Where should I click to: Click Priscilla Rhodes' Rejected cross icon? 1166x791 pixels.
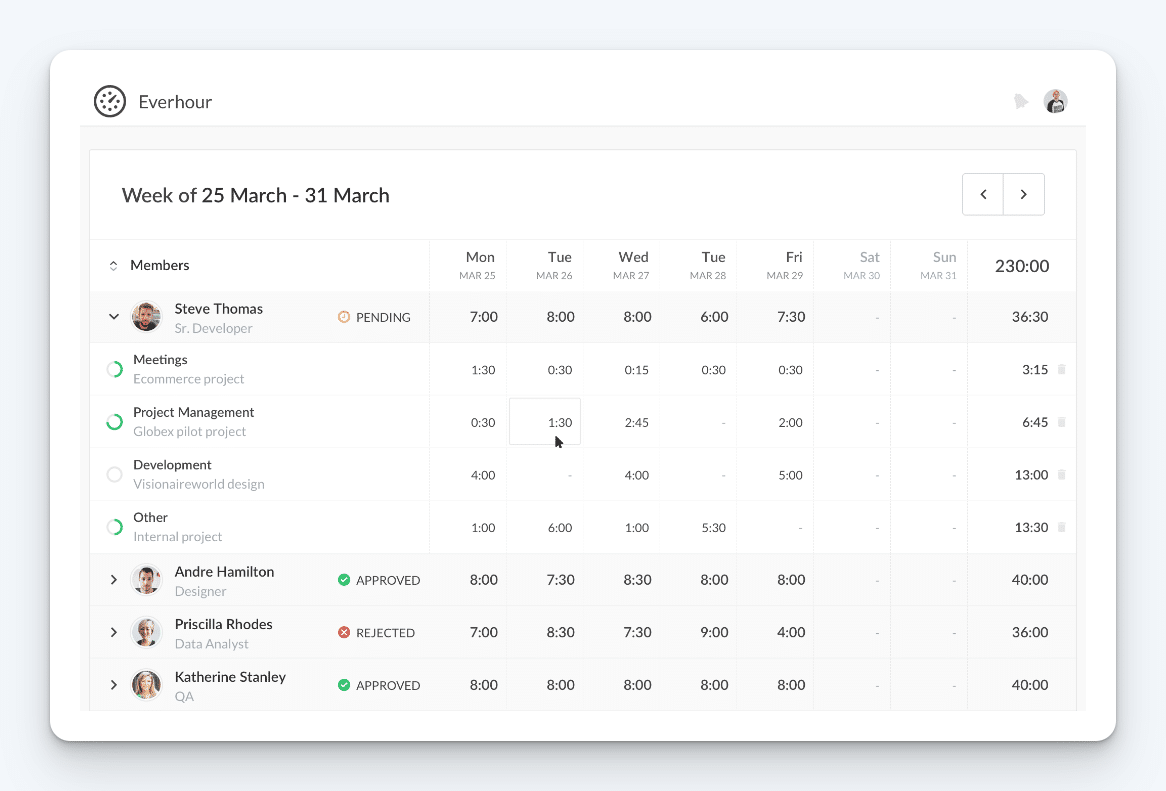point(344,633)
